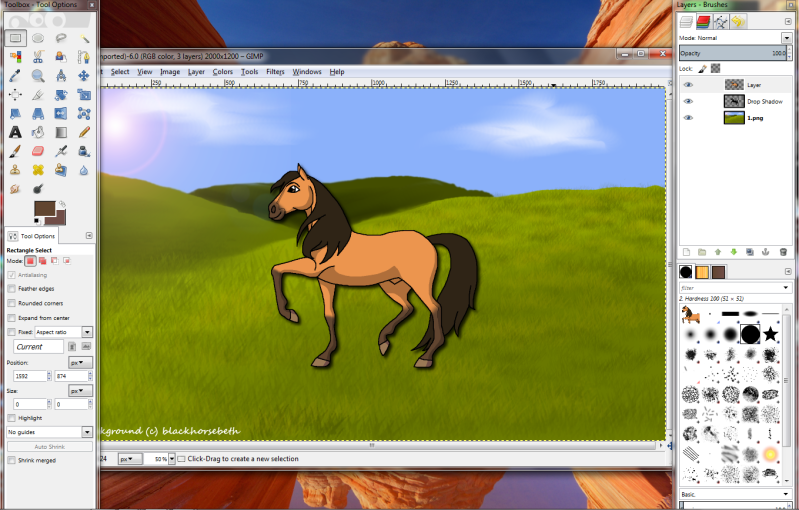Toggle visibility of top Layer
This screenshot has height=510, width=799.
click(x=688, y=85)
